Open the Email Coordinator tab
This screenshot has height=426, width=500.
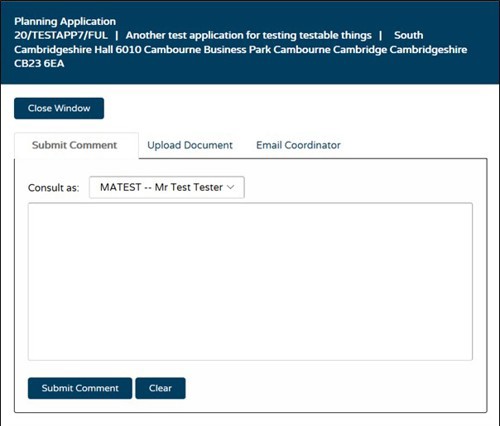[298, 145]
